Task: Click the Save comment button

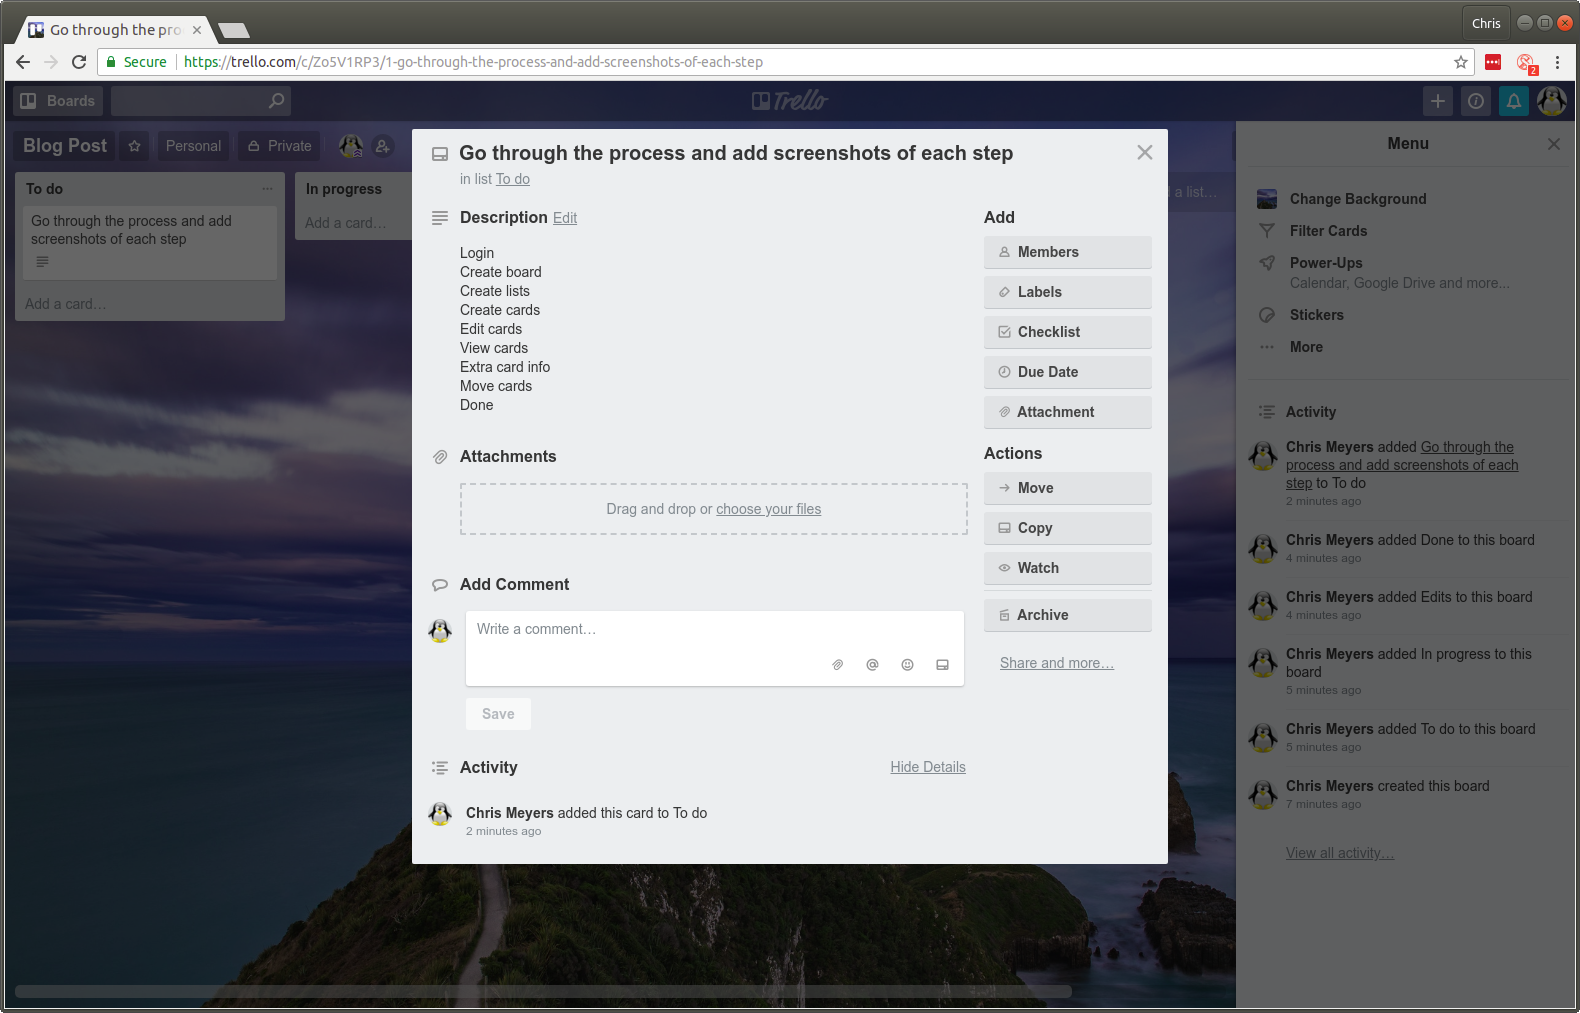Action: (498, 714)
